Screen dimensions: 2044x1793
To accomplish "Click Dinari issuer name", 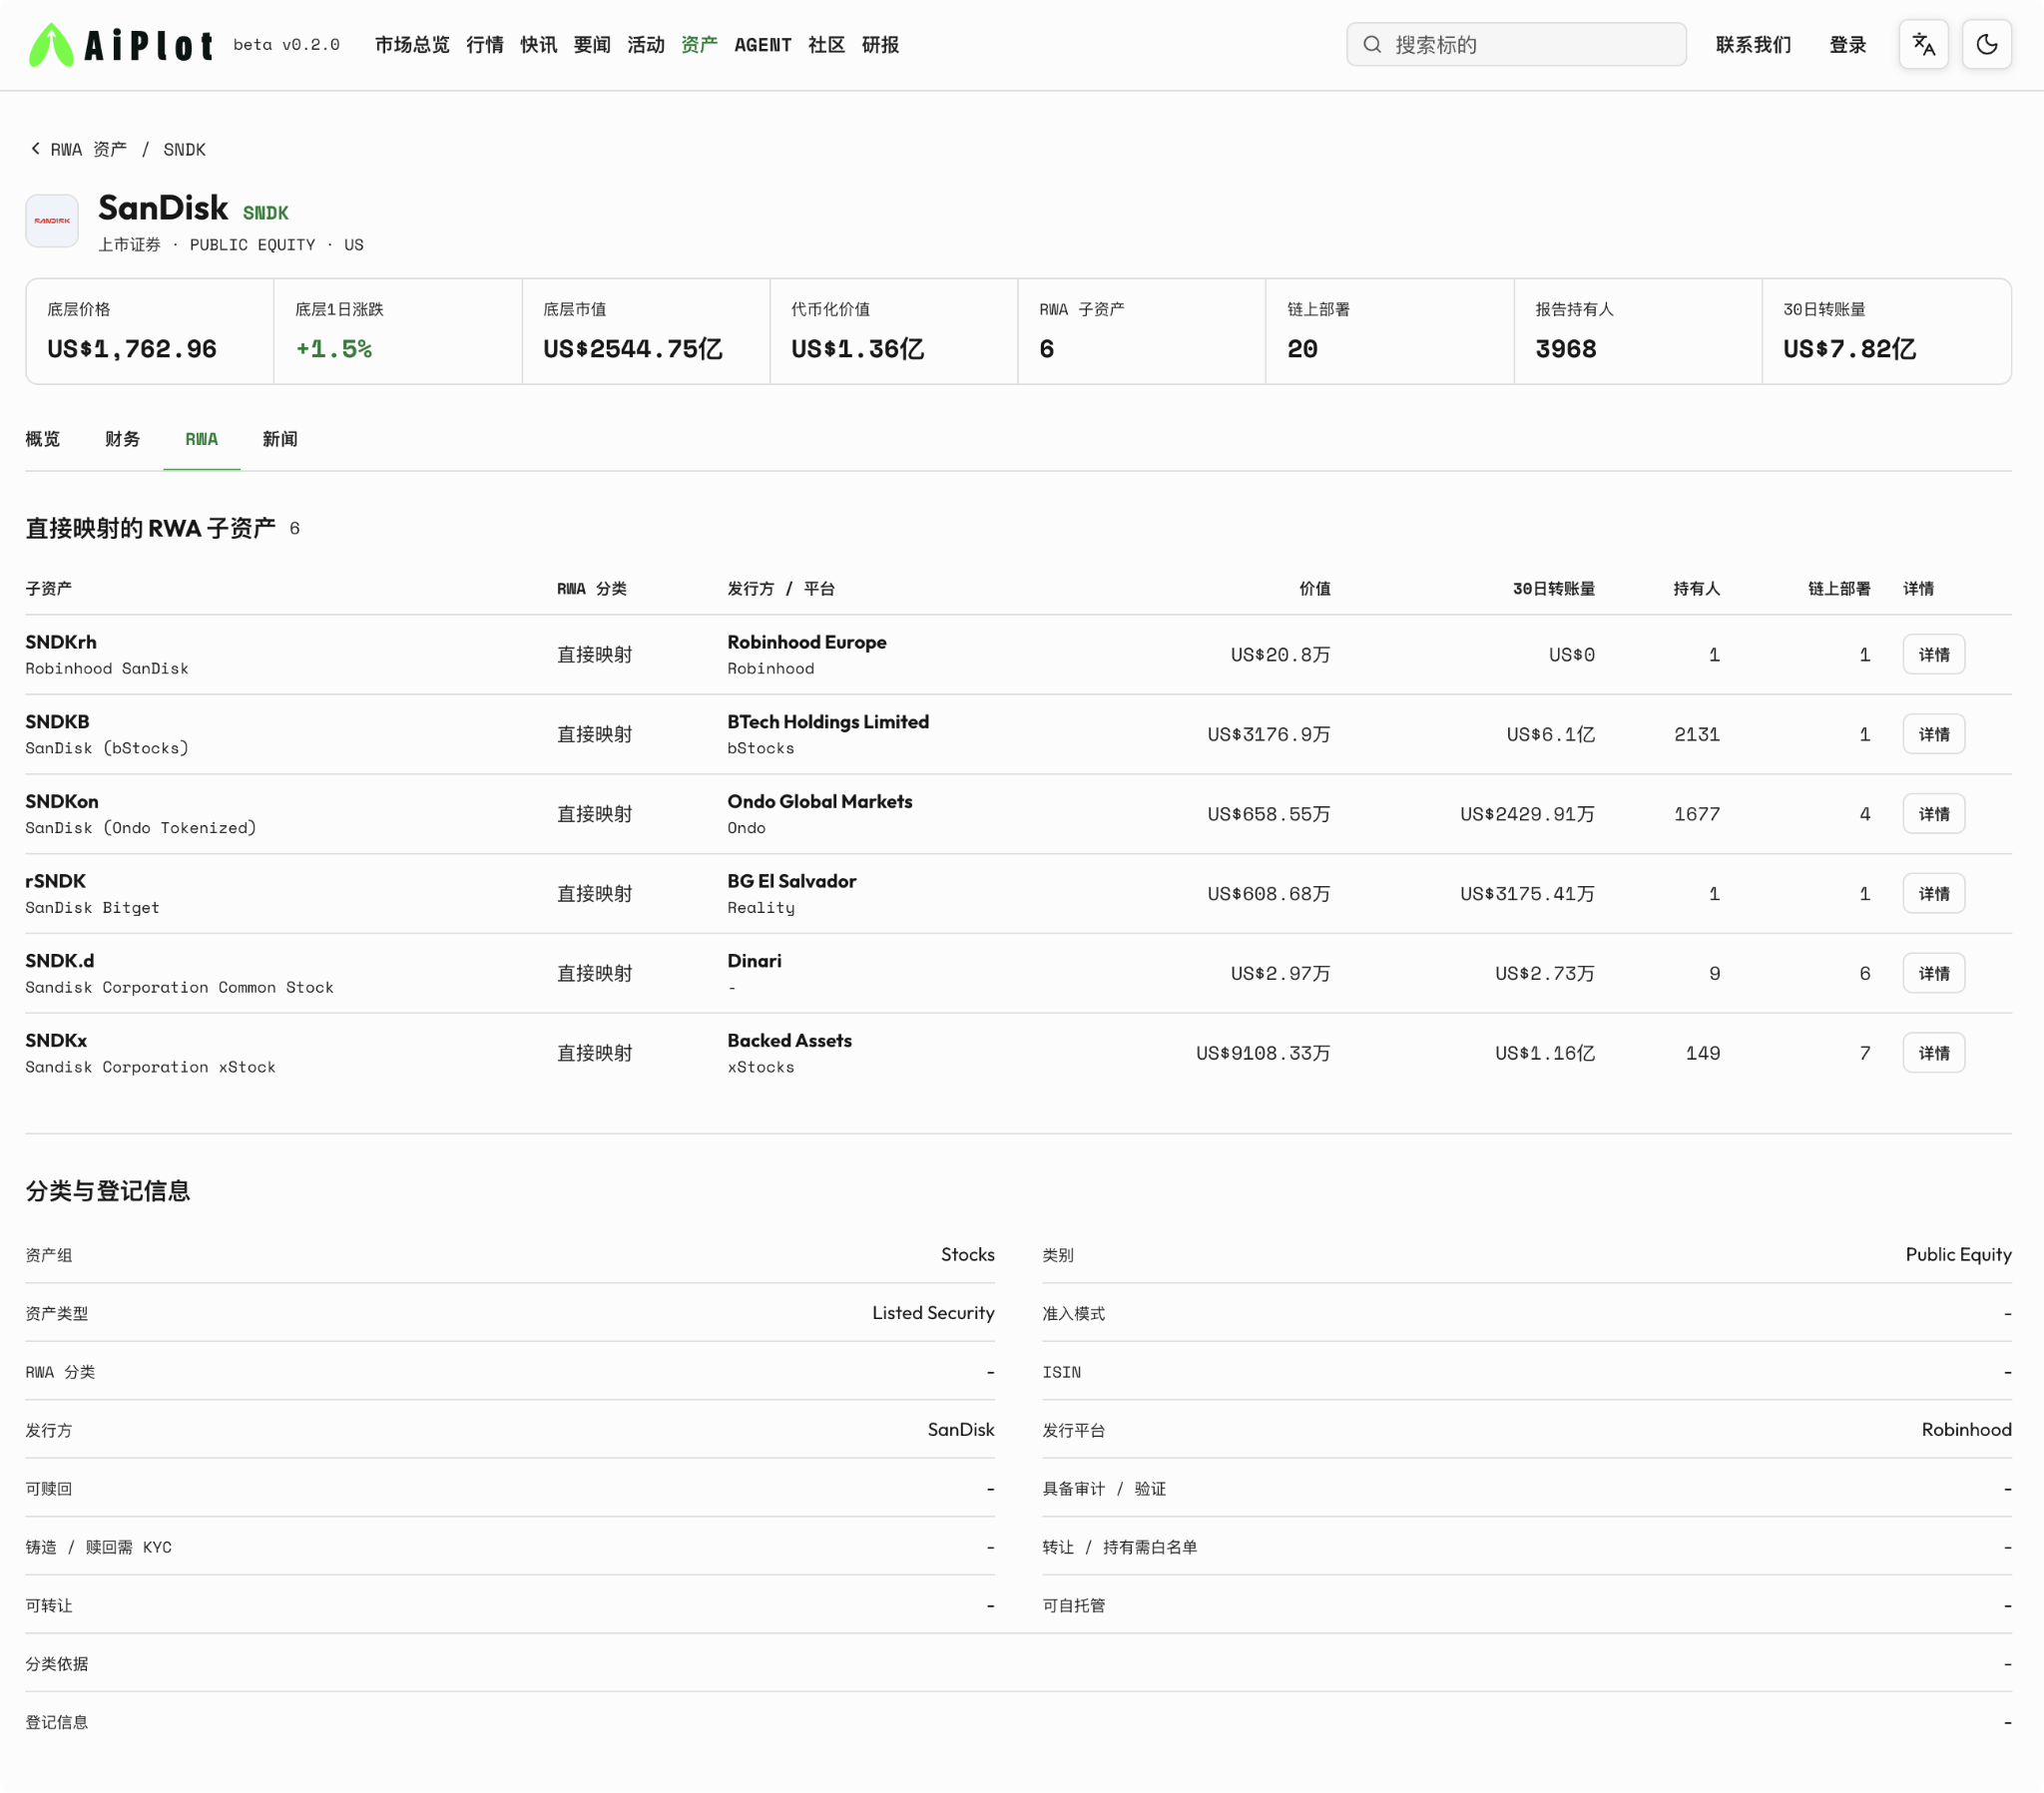I will [x=755, y=961].
